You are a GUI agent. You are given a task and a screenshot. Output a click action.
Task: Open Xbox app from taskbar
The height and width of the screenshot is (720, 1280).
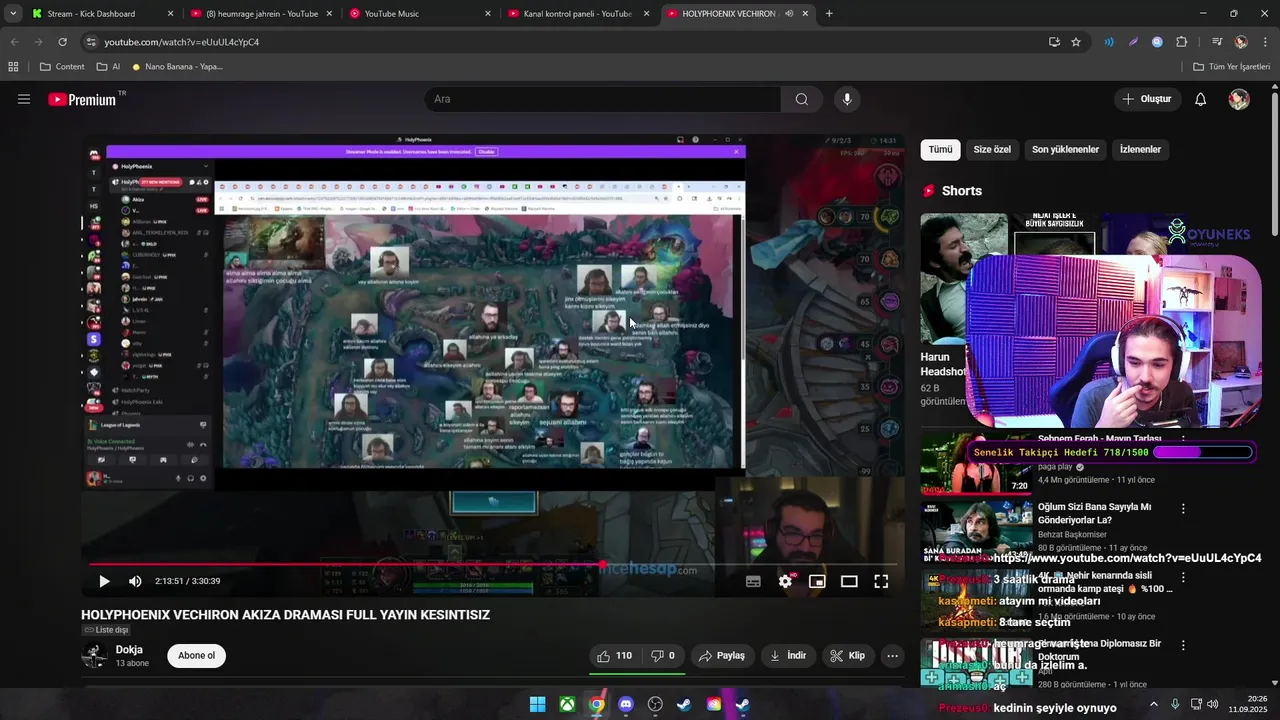pyautogui.click(x=567, y=704)
